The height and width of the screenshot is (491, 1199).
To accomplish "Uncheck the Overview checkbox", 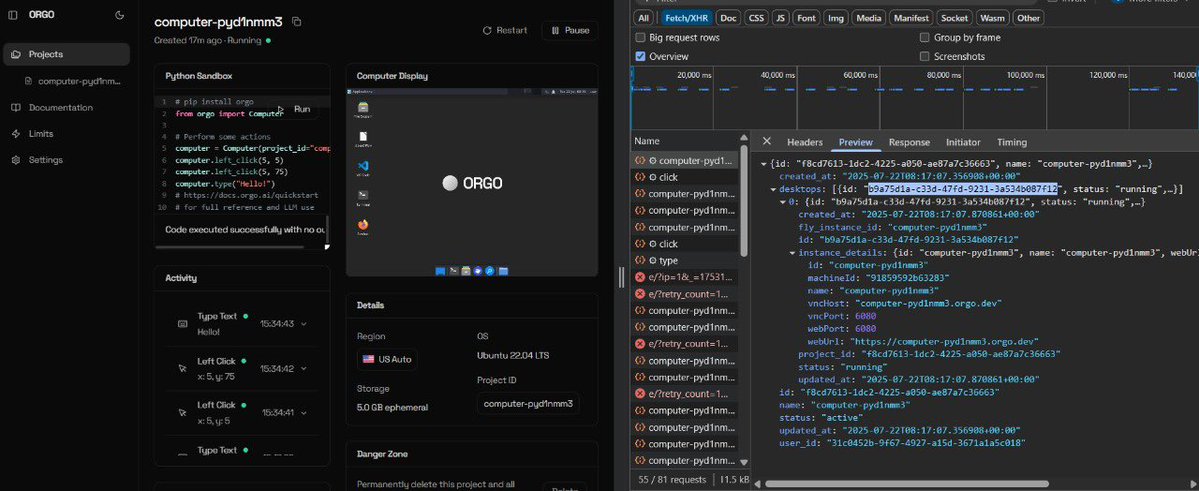I will coord(641,57).
